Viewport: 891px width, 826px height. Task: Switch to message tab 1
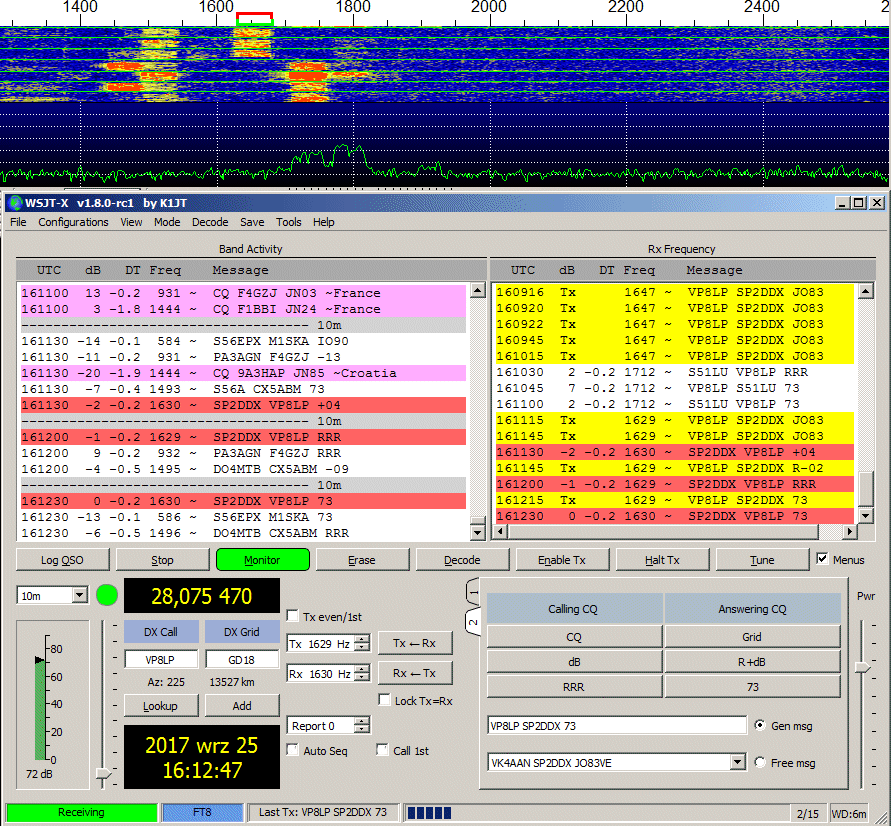point(473,593)
